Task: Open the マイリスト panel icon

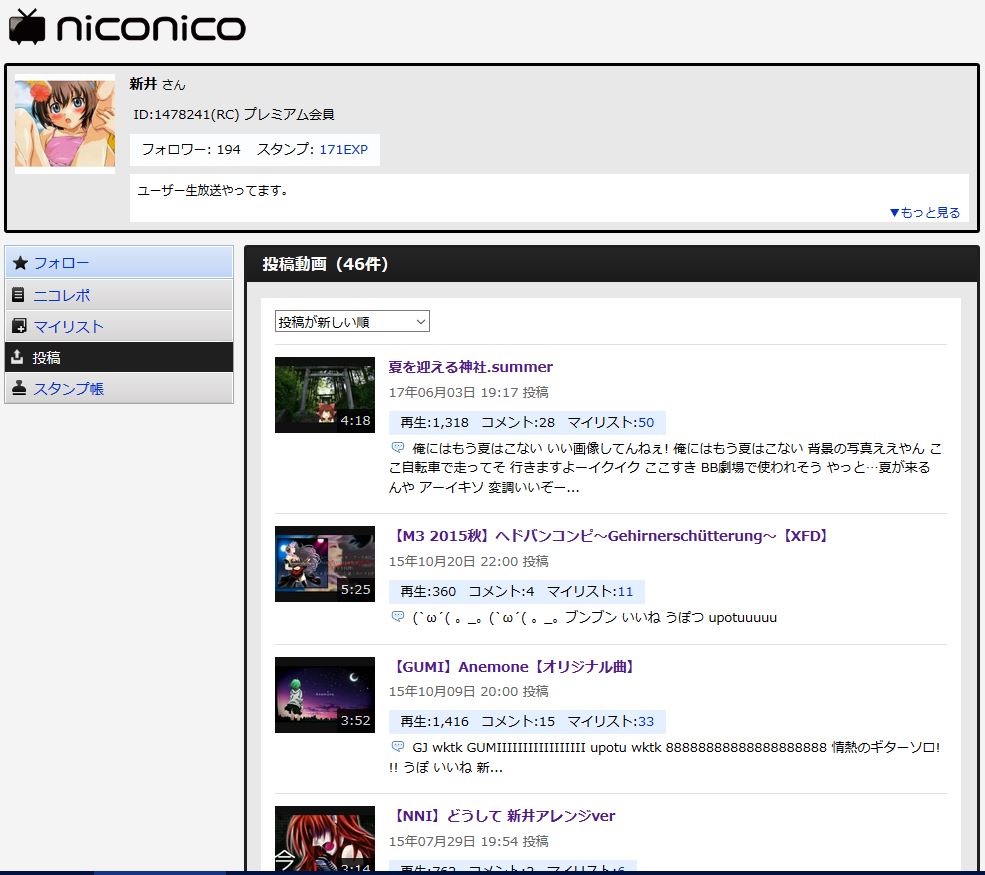Action: (21, 325)
